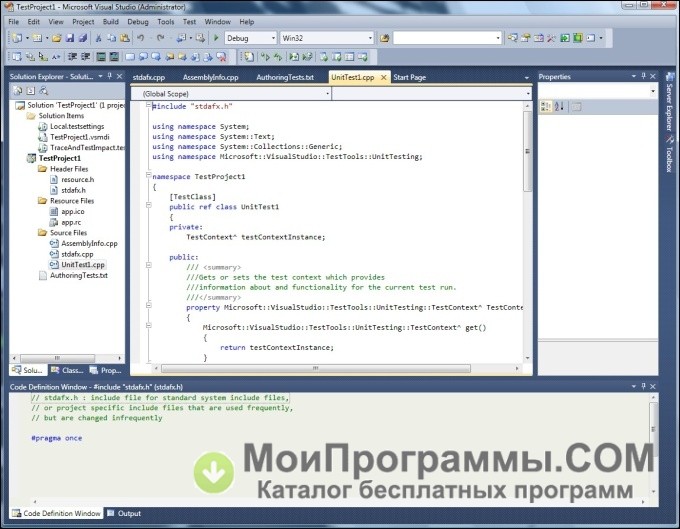Start debugging with the green play icon

[x=216, y=38]
